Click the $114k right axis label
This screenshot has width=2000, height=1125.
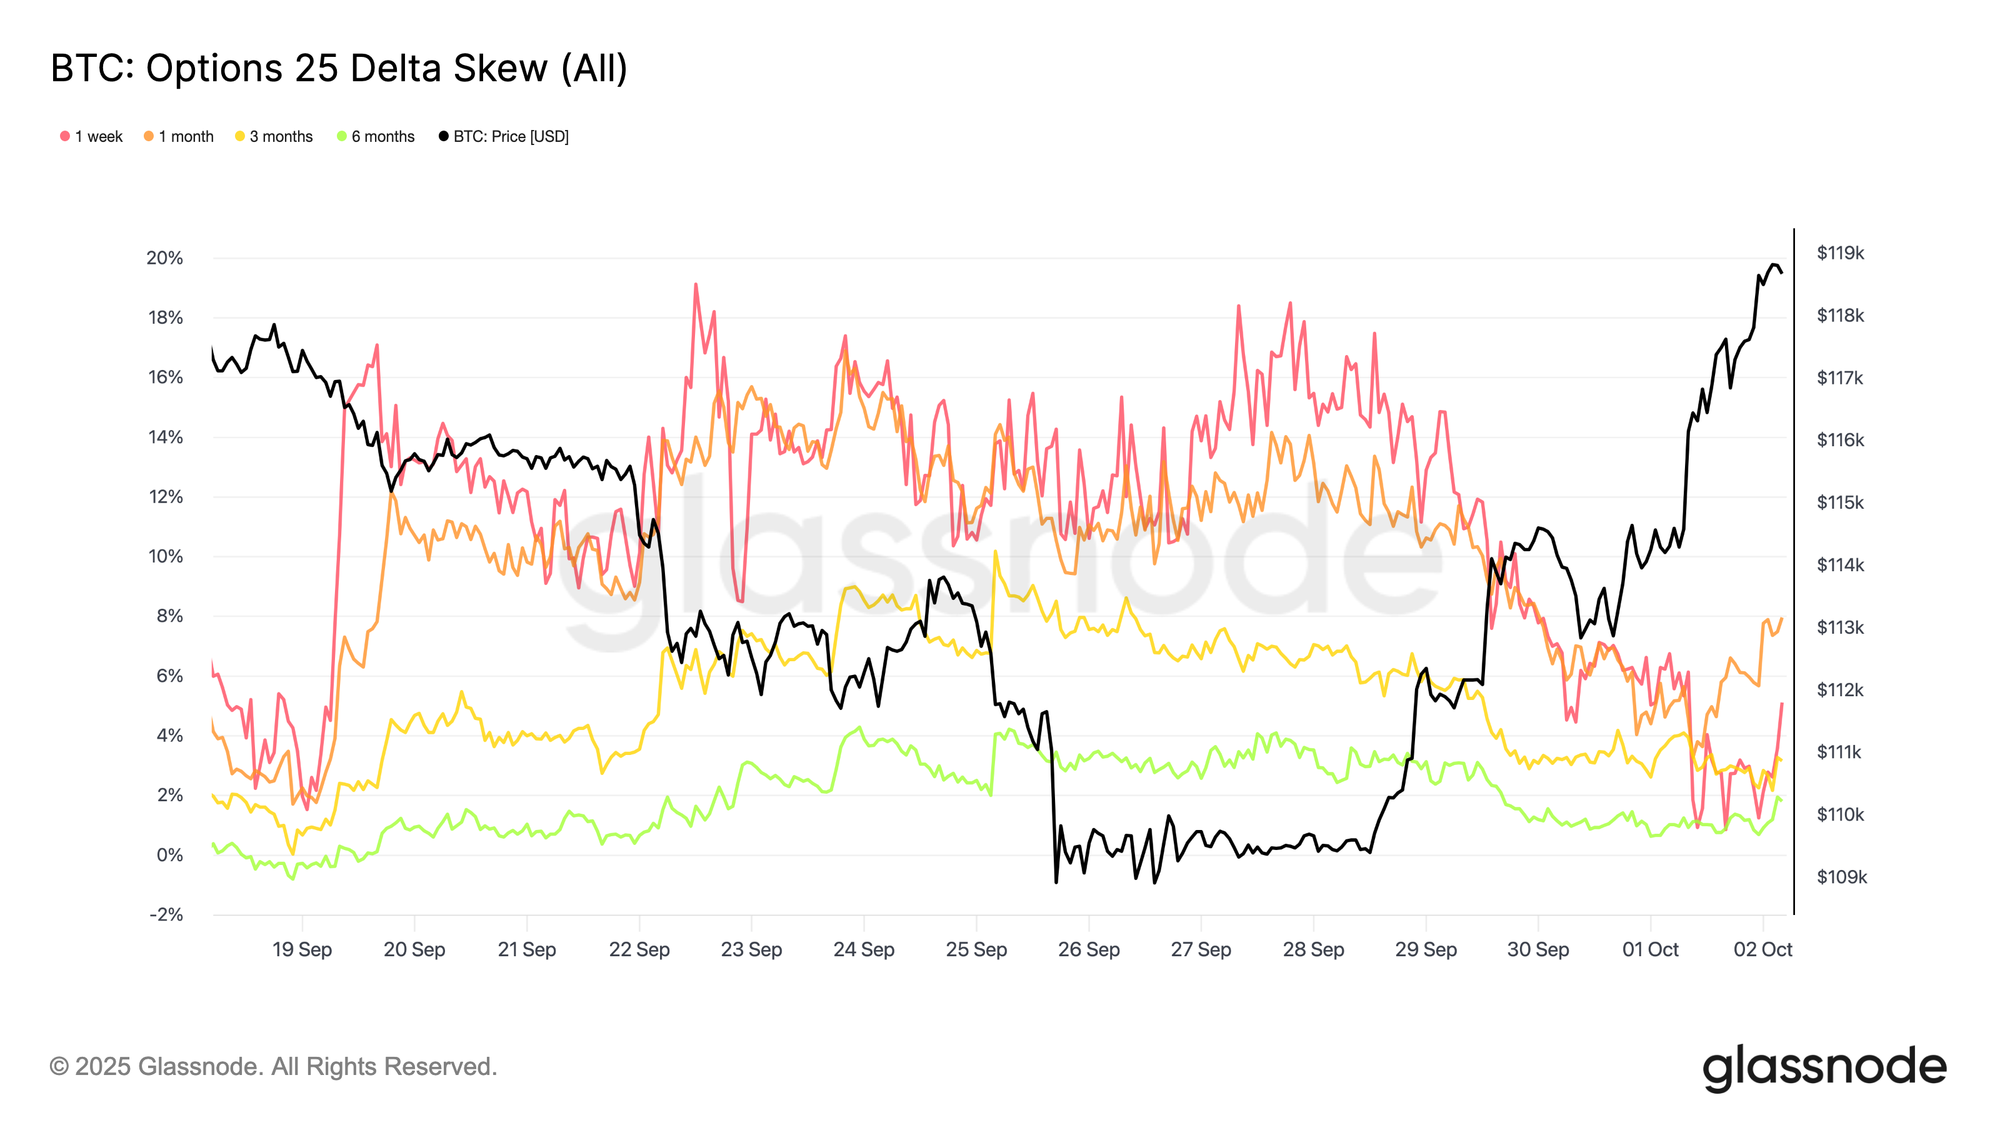1840,566
